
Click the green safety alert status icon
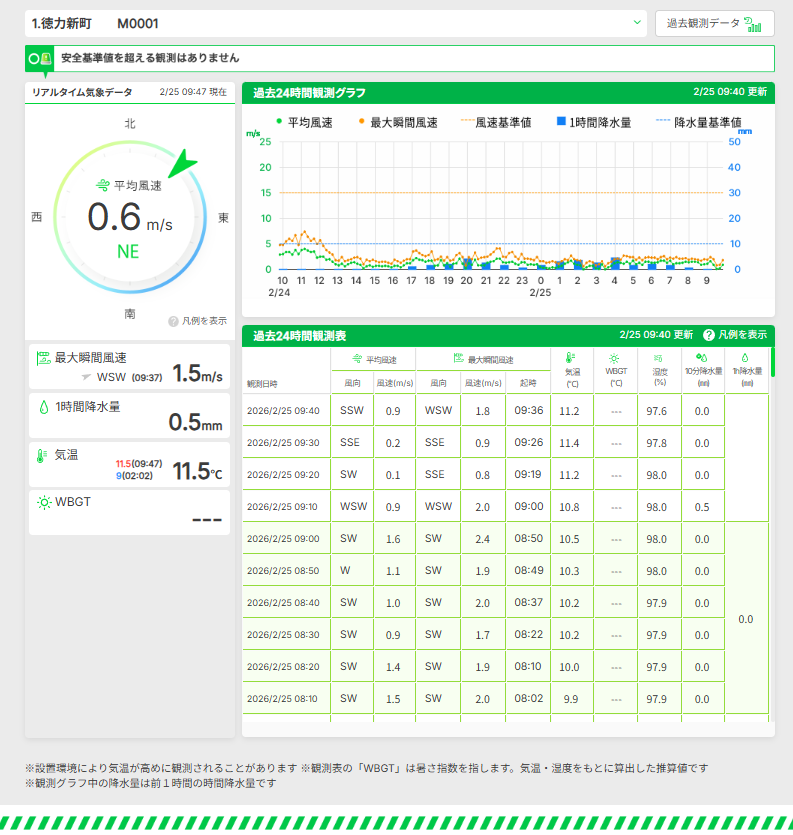[40, 59]
